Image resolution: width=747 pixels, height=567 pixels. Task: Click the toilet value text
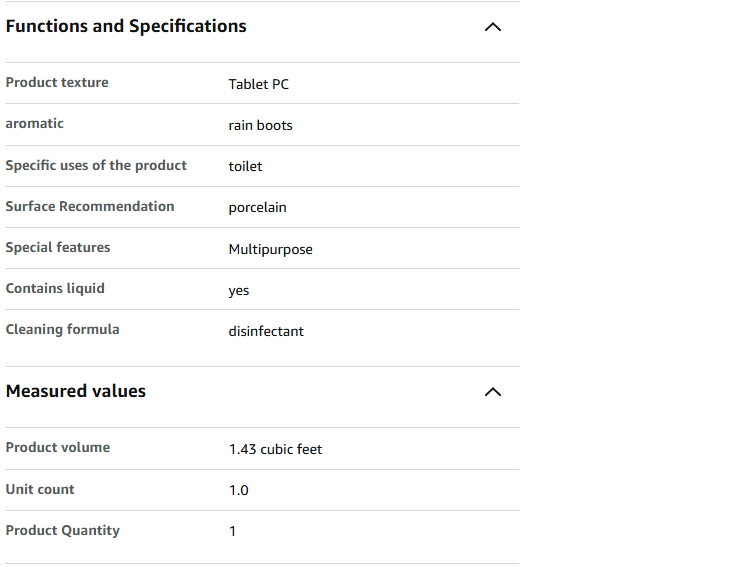coord(245,166)
